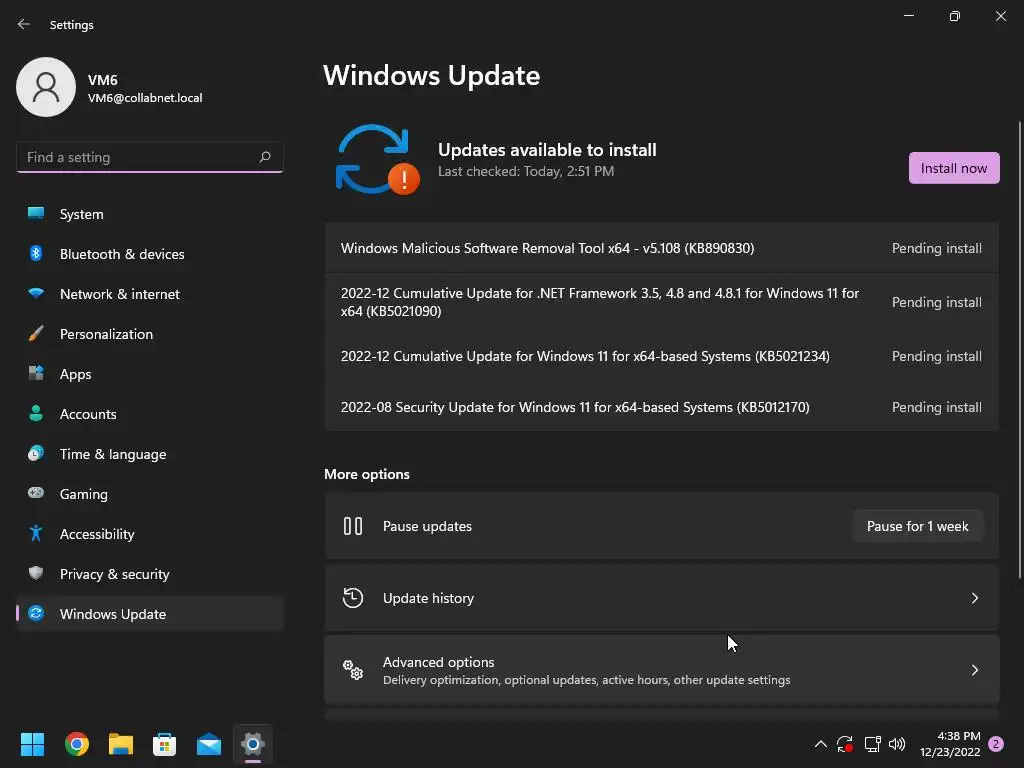
Task: Click the Advanced options chevron arrow
Action: [974, 670]
